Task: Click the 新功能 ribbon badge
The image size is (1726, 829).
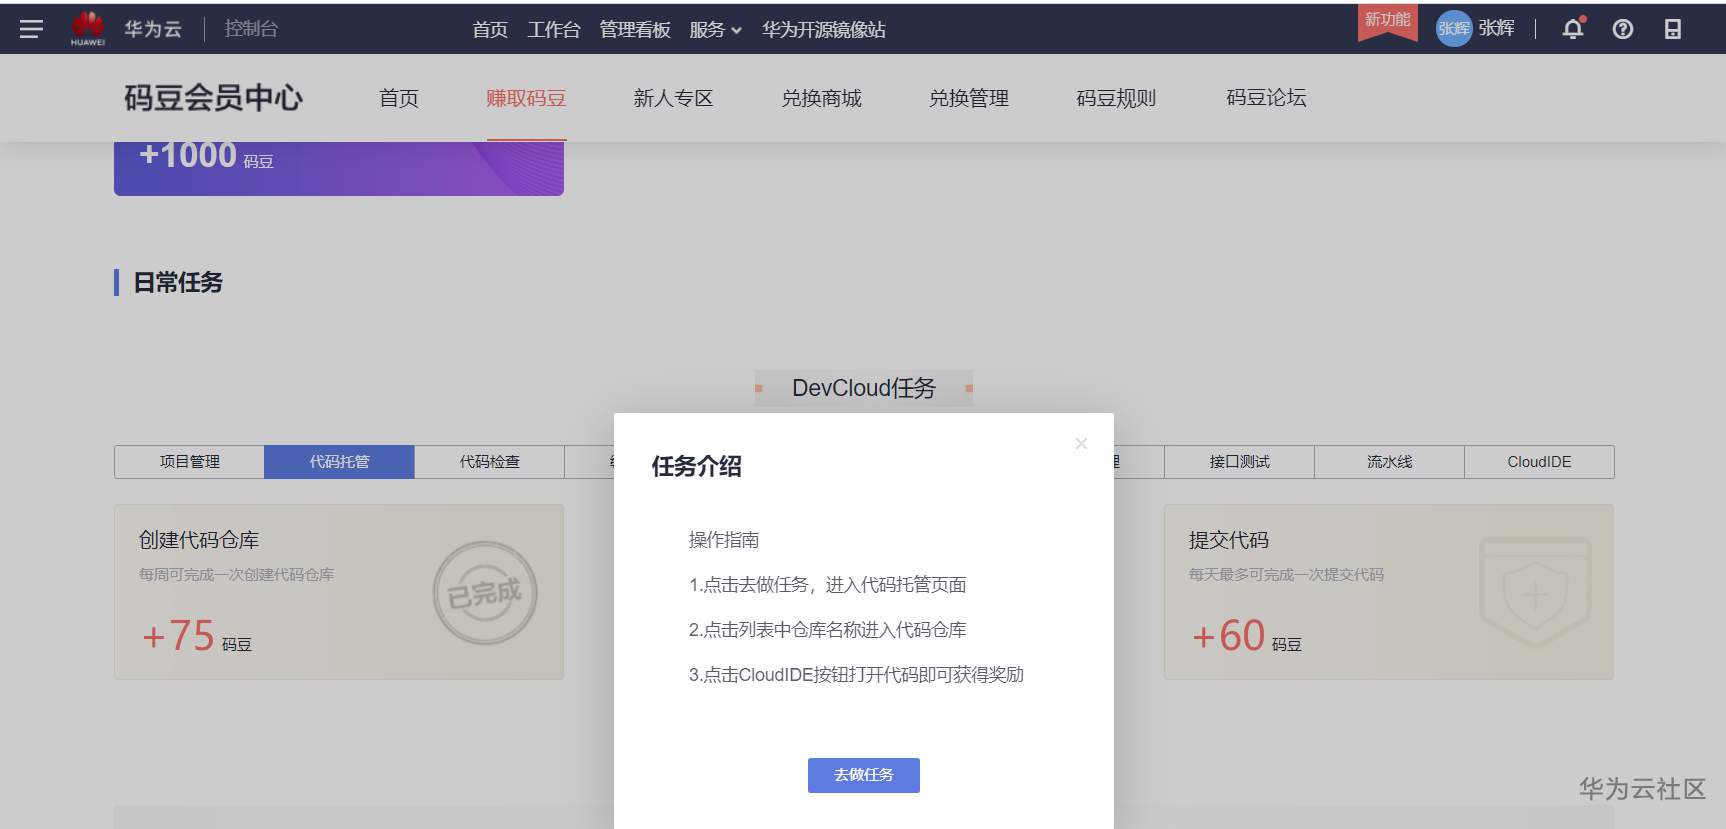Action: [1387, 22]
